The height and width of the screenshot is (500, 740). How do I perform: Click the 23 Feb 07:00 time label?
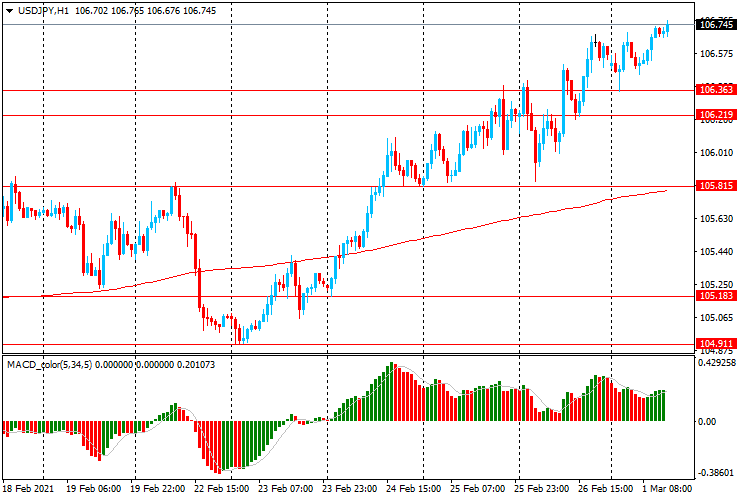tap(286, 488)
